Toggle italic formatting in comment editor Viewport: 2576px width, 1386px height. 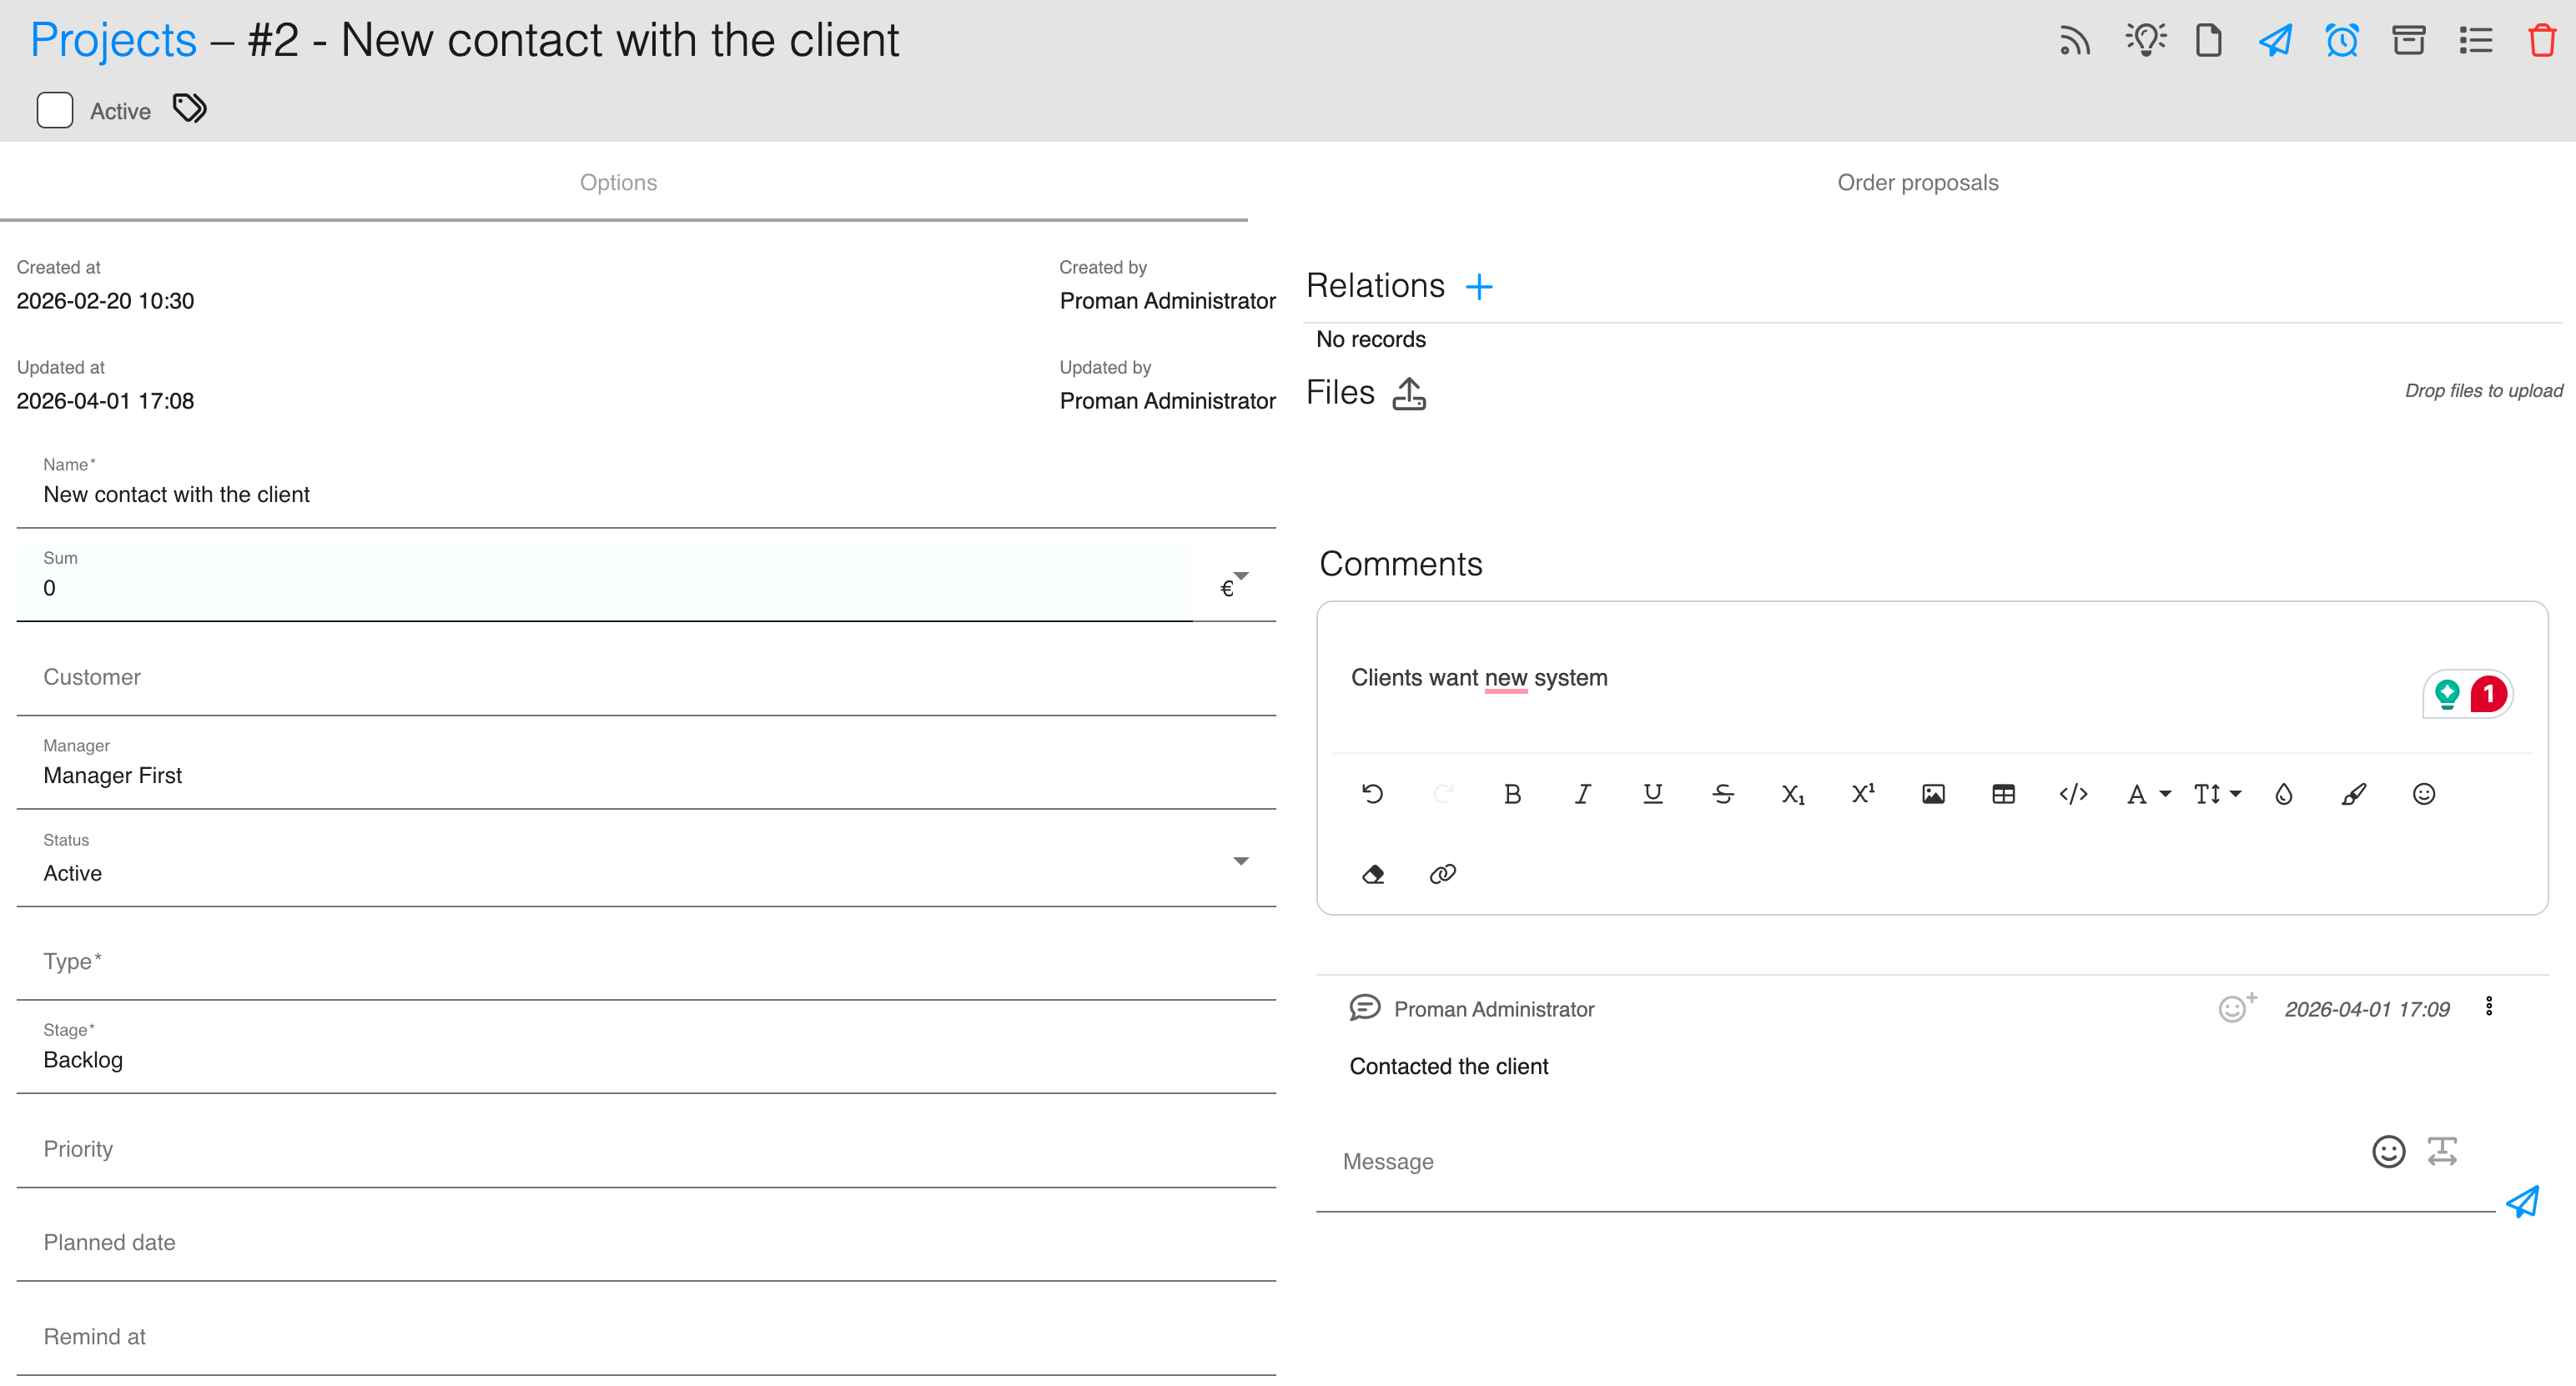(x=1582, y=794)
